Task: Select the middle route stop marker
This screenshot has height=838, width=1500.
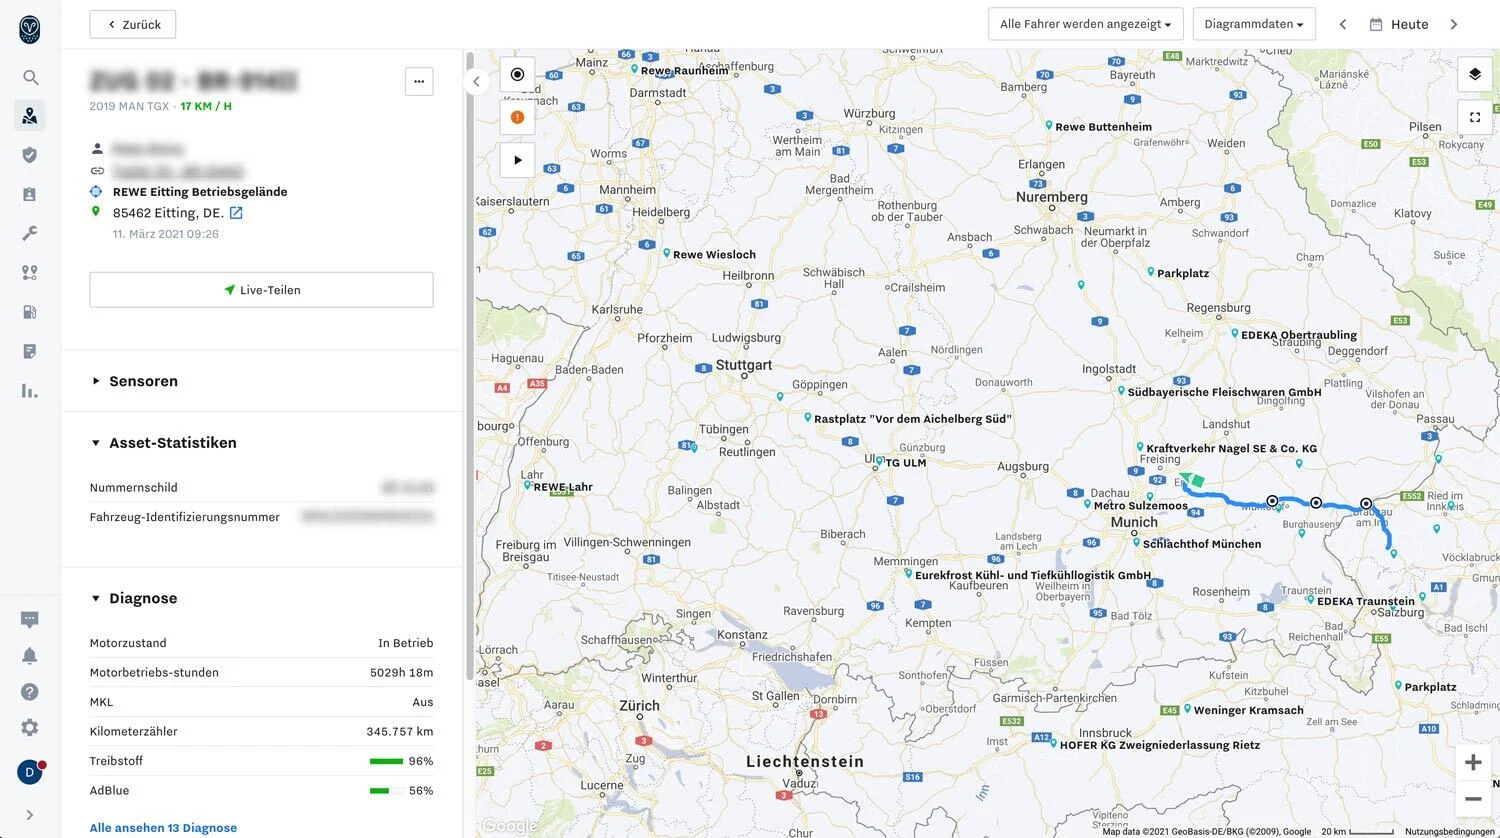Action: coord(1316,503)
